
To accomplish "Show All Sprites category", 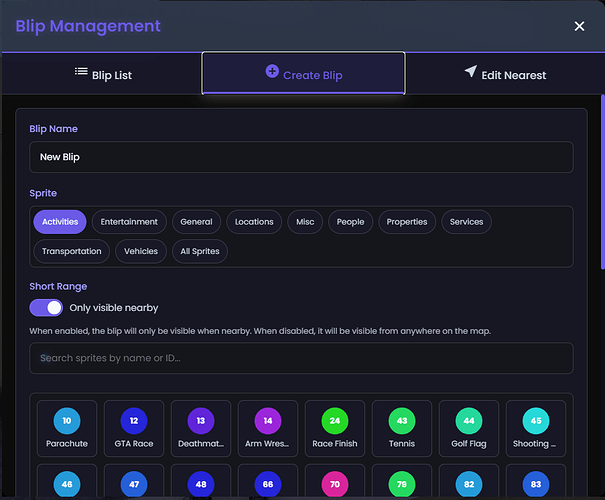I will [201, 251].
